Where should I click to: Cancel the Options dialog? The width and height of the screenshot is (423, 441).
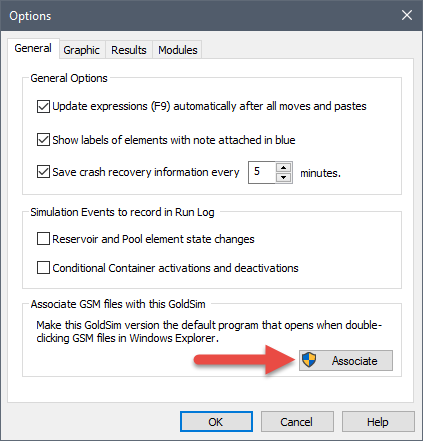[x=297, y=422]
